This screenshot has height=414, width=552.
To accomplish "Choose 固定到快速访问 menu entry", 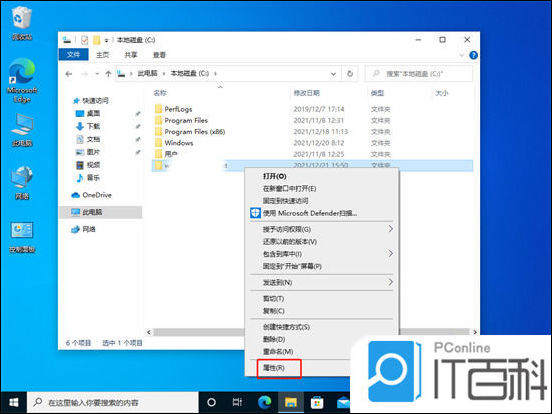I will [322, 201].
